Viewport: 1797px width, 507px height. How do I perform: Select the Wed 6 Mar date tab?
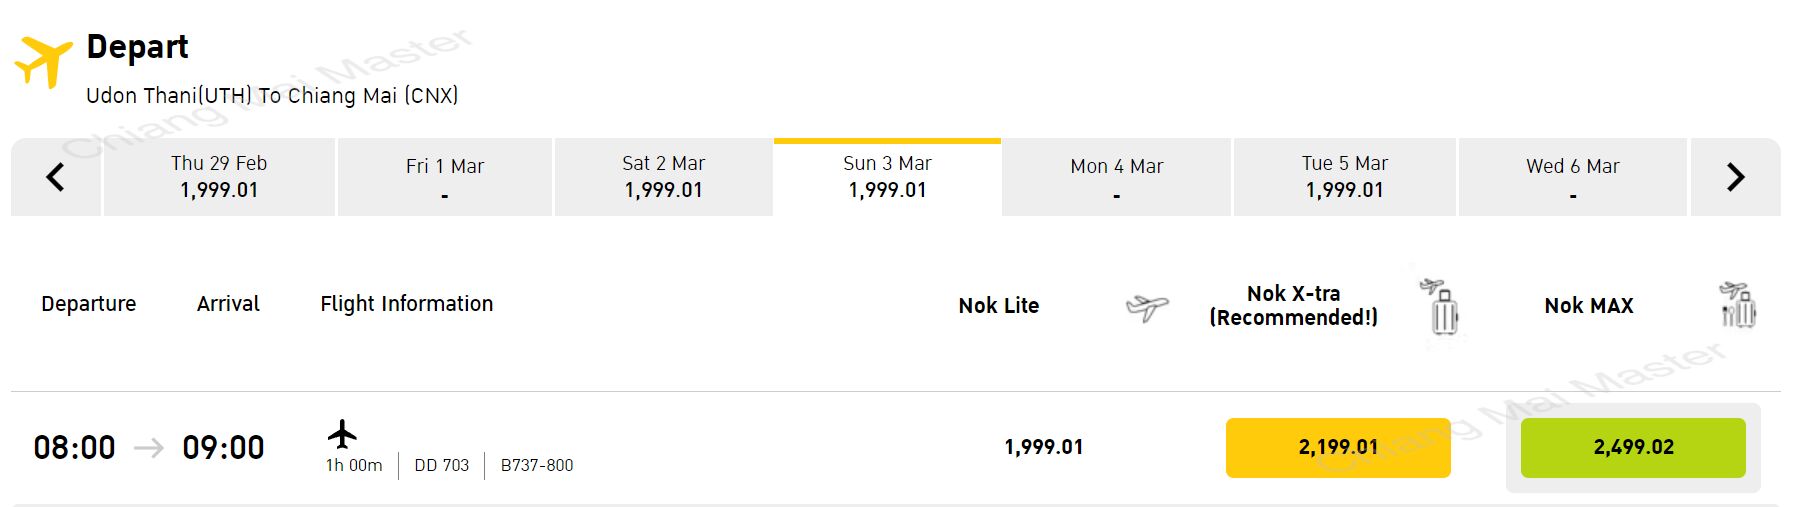click(1573, 178)
